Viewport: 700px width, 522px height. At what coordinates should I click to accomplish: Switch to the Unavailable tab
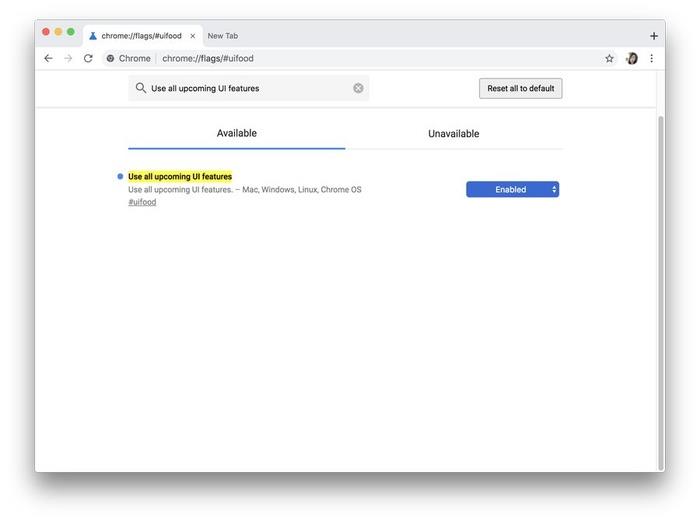[x=453, y=134]
